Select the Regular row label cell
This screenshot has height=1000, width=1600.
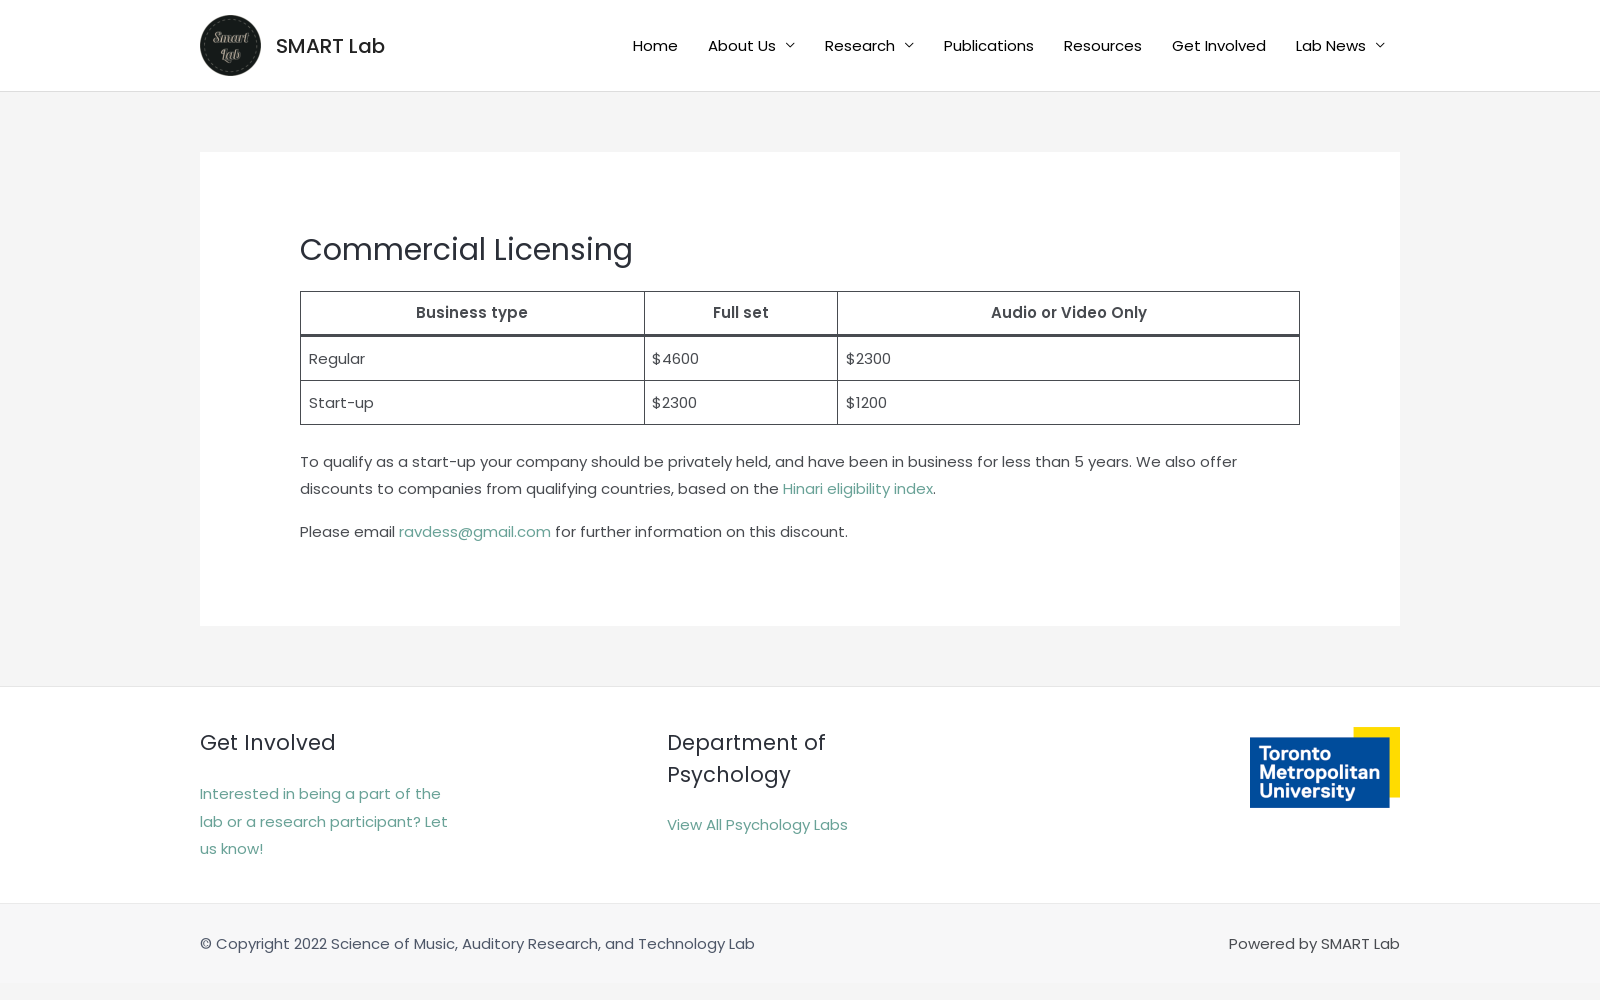click(472, 359)
